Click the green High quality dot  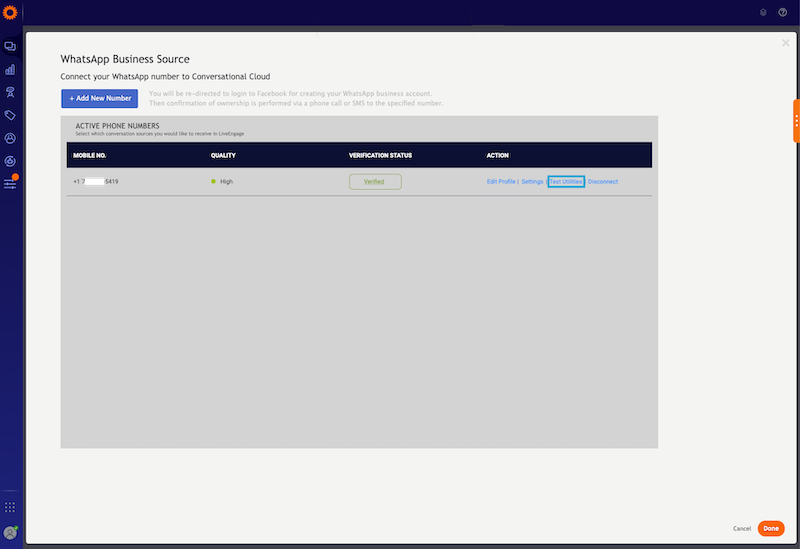pos(213,181)
